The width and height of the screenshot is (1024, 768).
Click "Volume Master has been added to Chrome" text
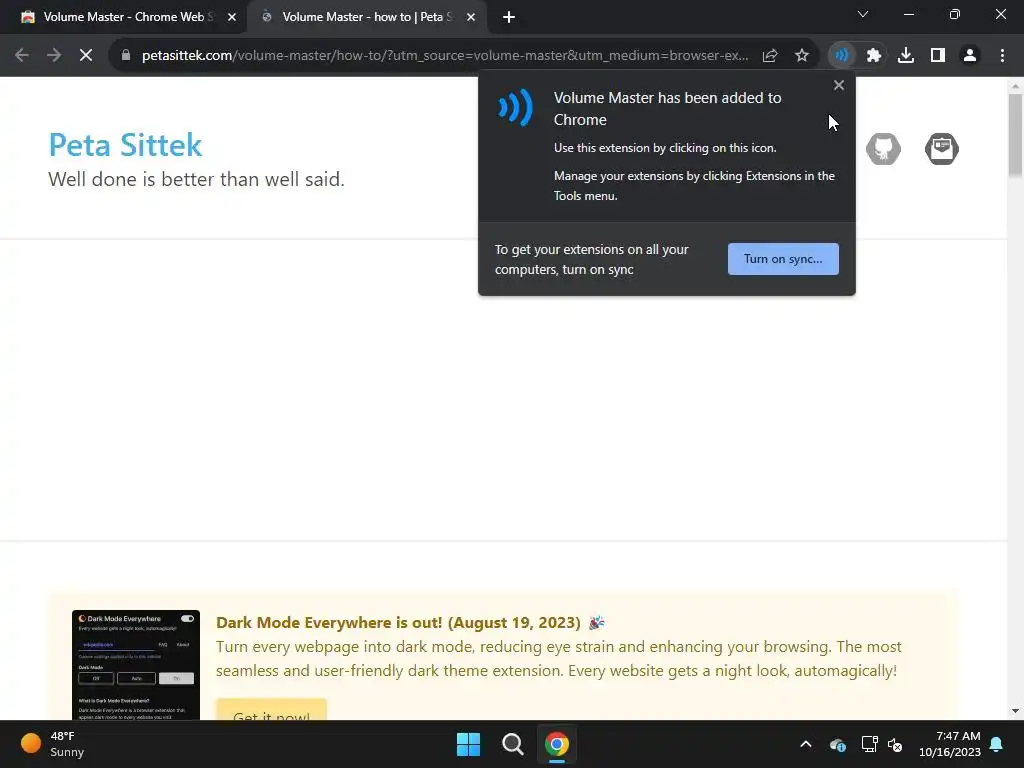click(x=667, y=108)
